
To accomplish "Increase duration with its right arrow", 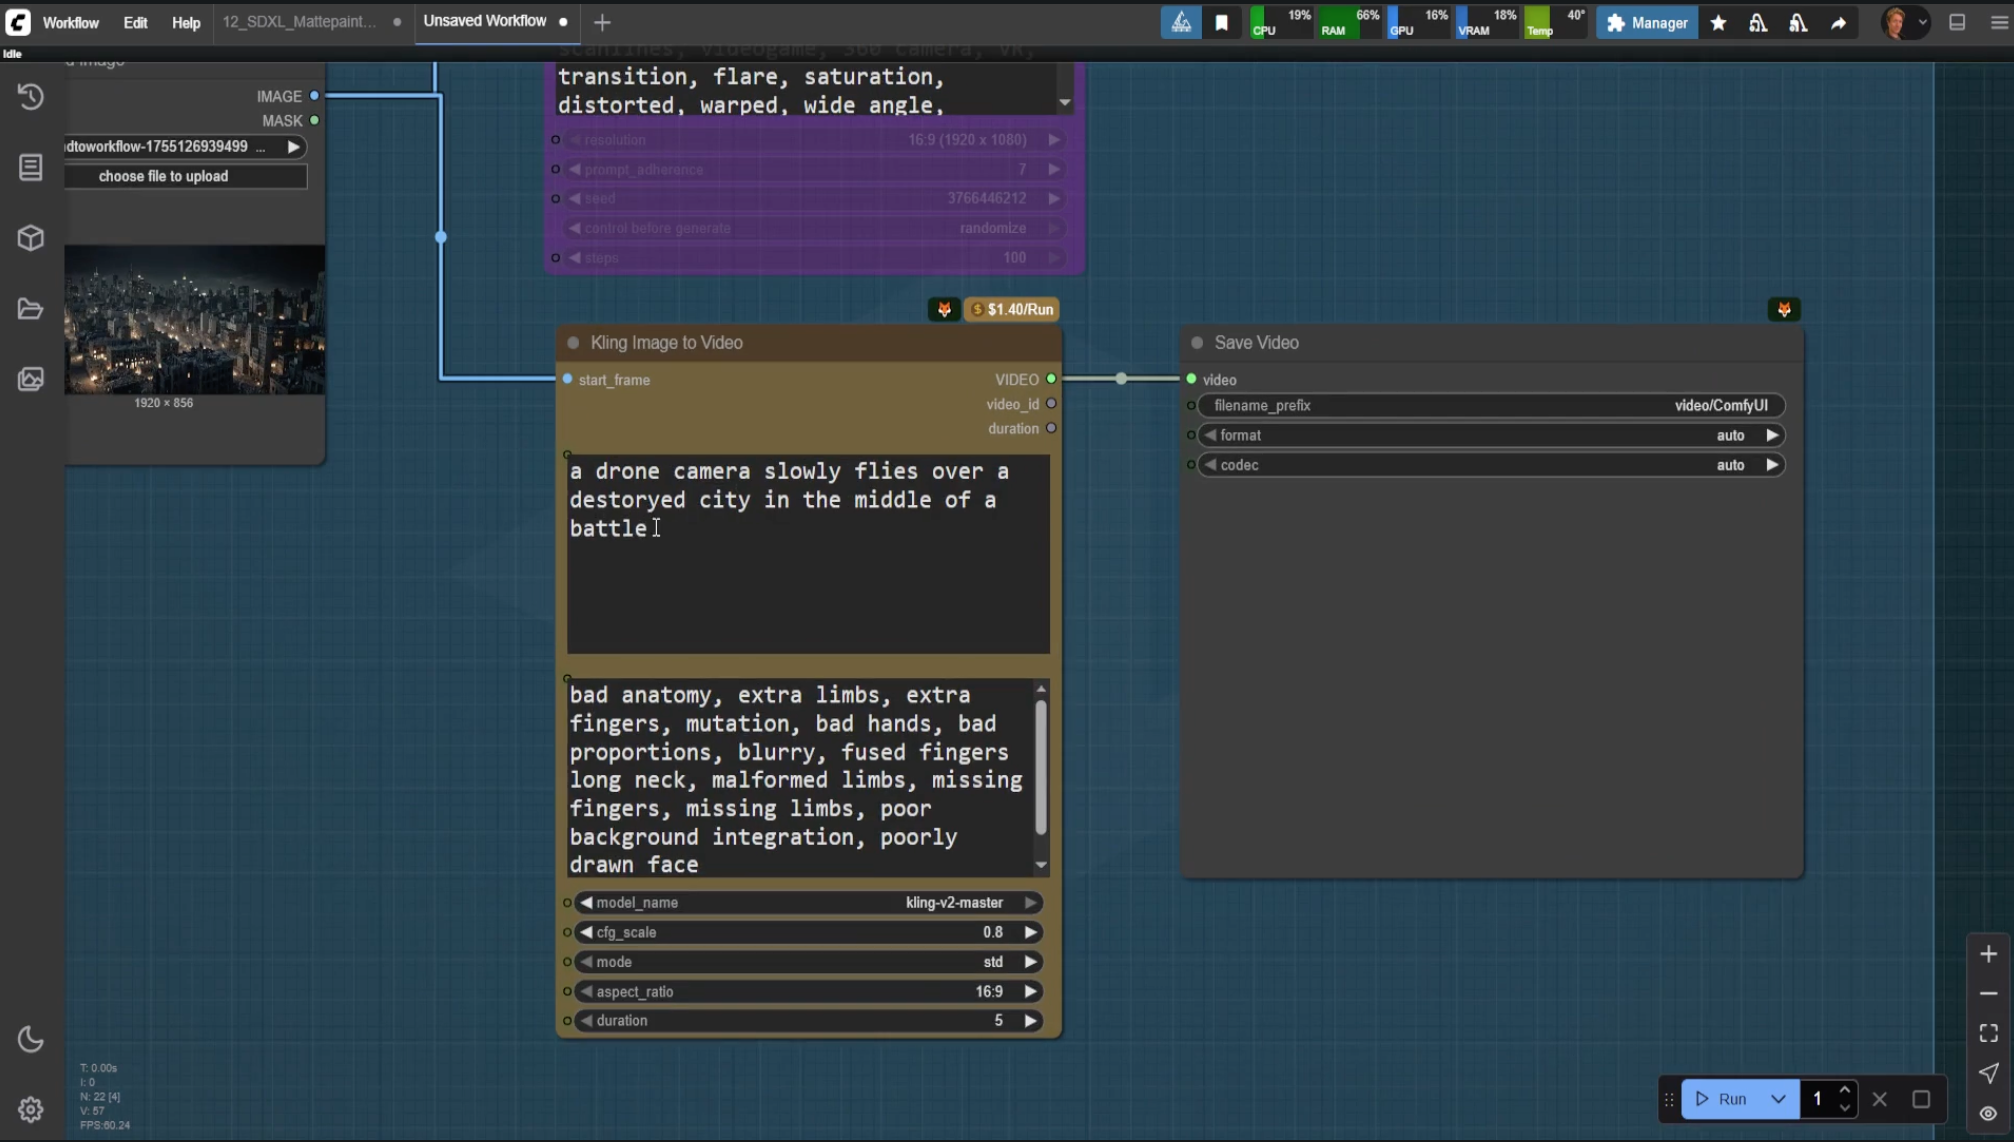I will pyautogui.click(x=1031, y=1020).
